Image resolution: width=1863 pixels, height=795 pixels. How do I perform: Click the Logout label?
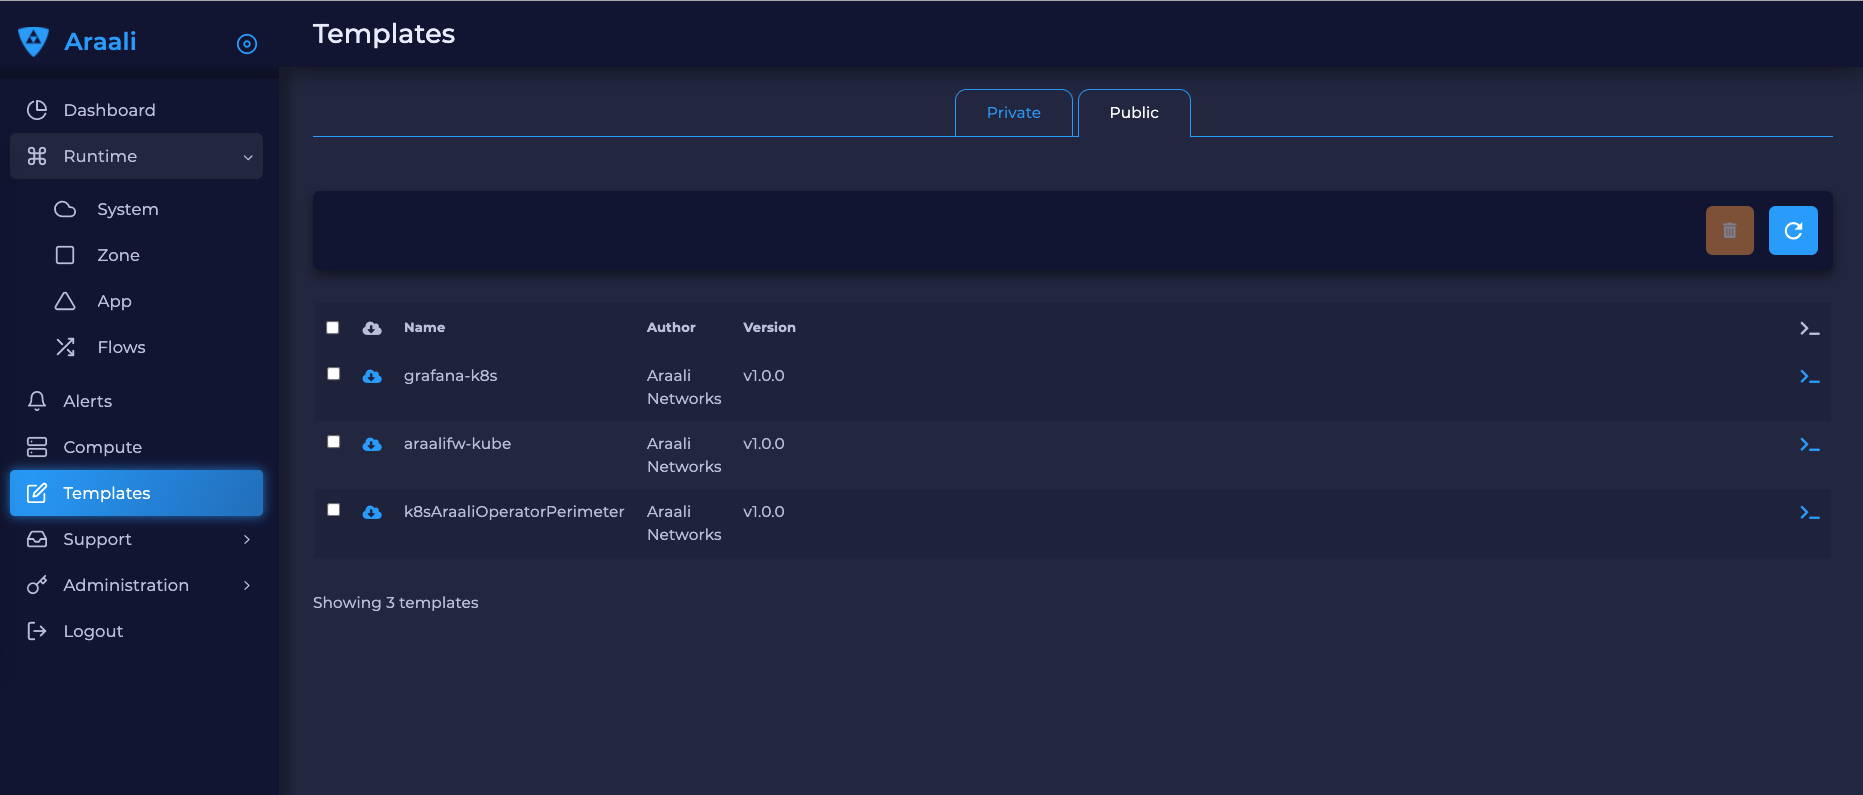[x=93, y=631]
